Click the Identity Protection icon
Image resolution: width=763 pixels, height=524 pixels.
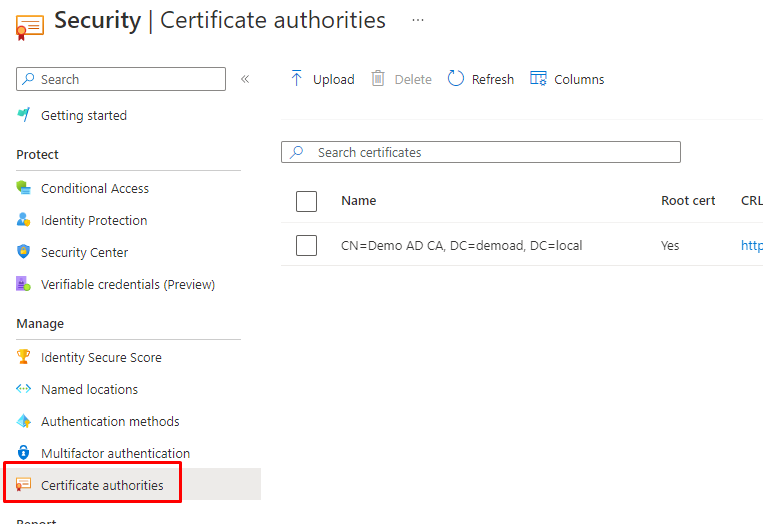pos(24,220)
